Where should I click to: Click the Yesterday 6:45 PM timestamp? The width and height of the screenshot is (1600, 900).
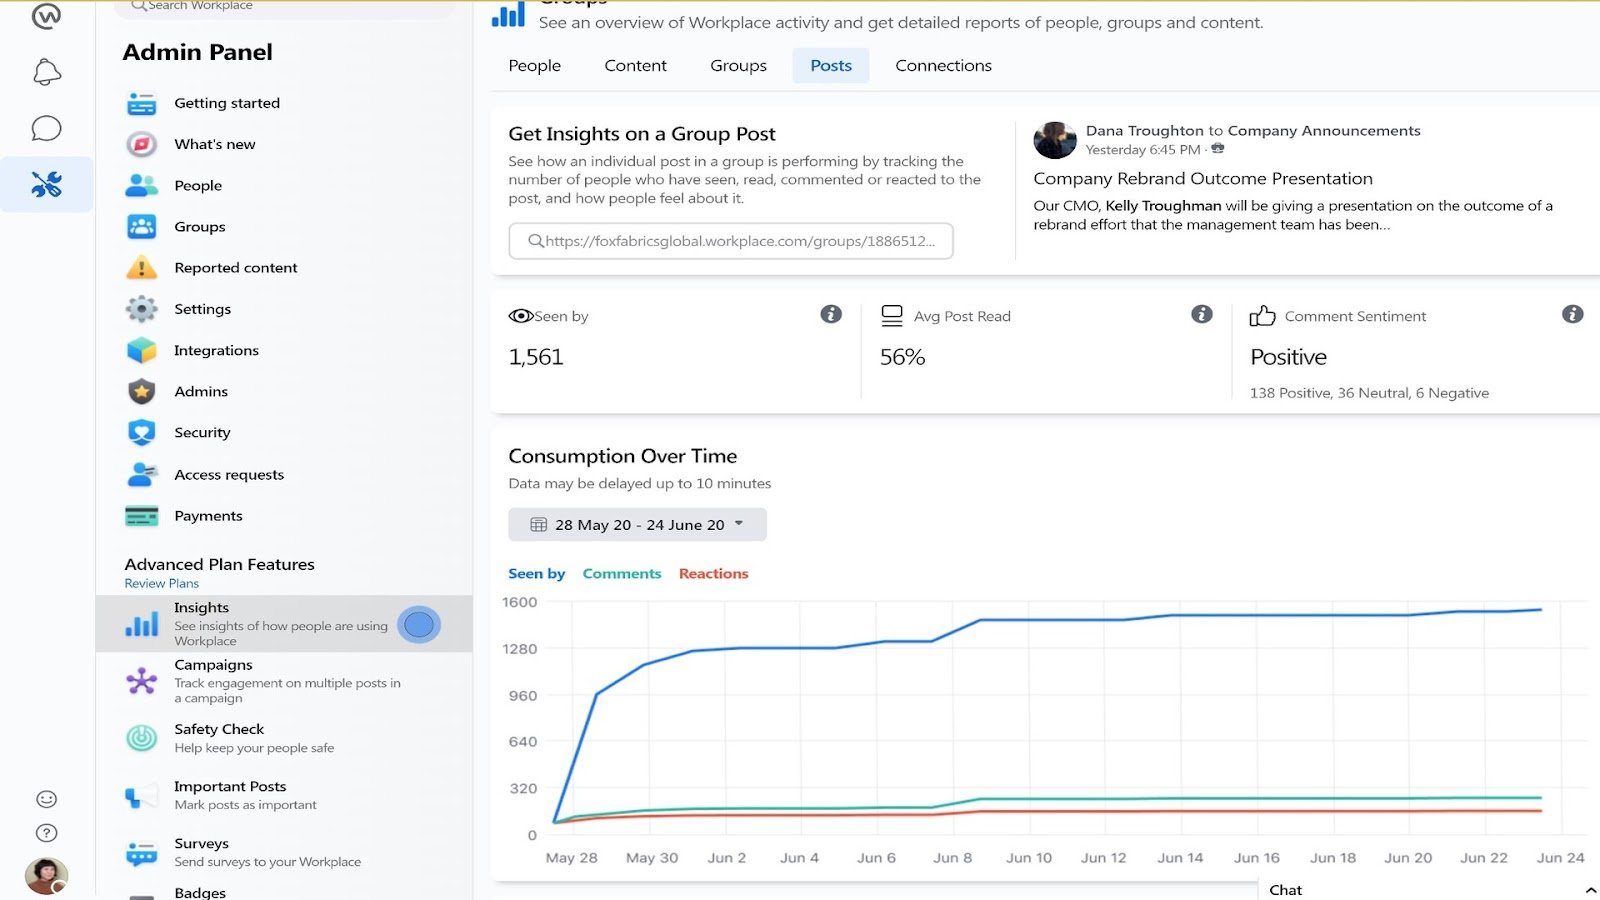[x=1143, y=150]
